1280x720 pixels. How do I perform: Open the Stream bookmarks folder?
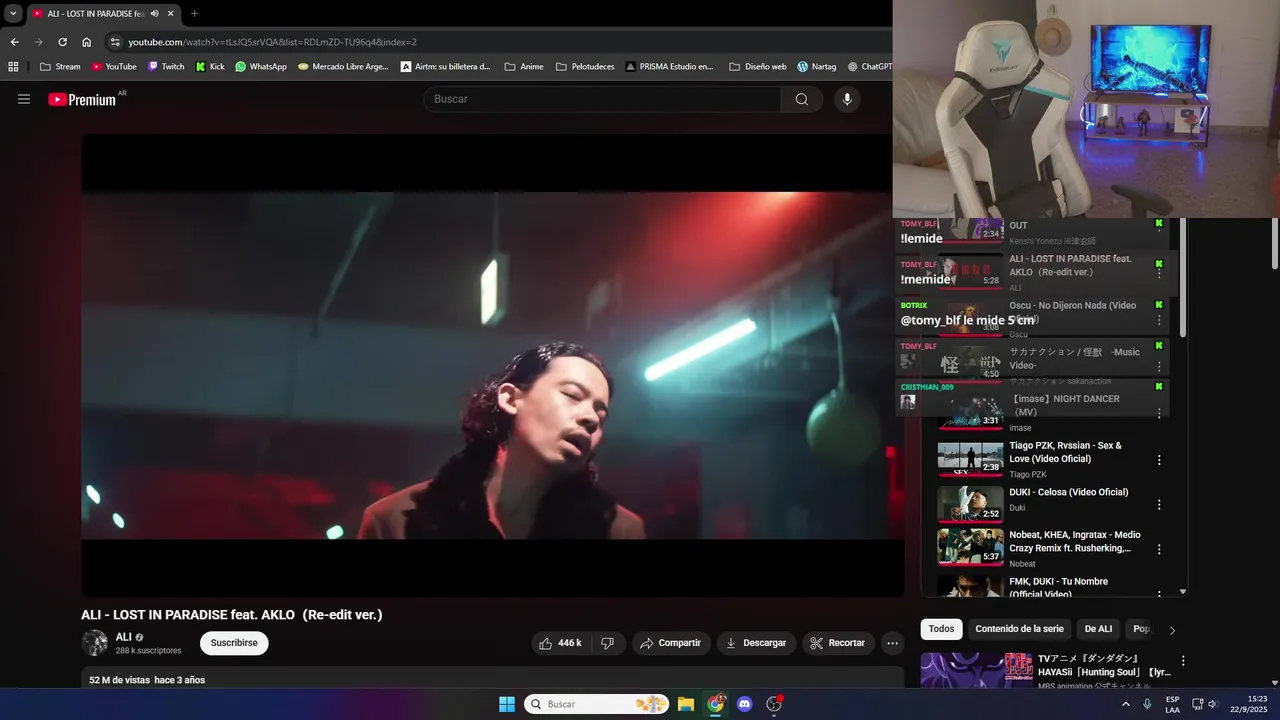pos(60,67)
